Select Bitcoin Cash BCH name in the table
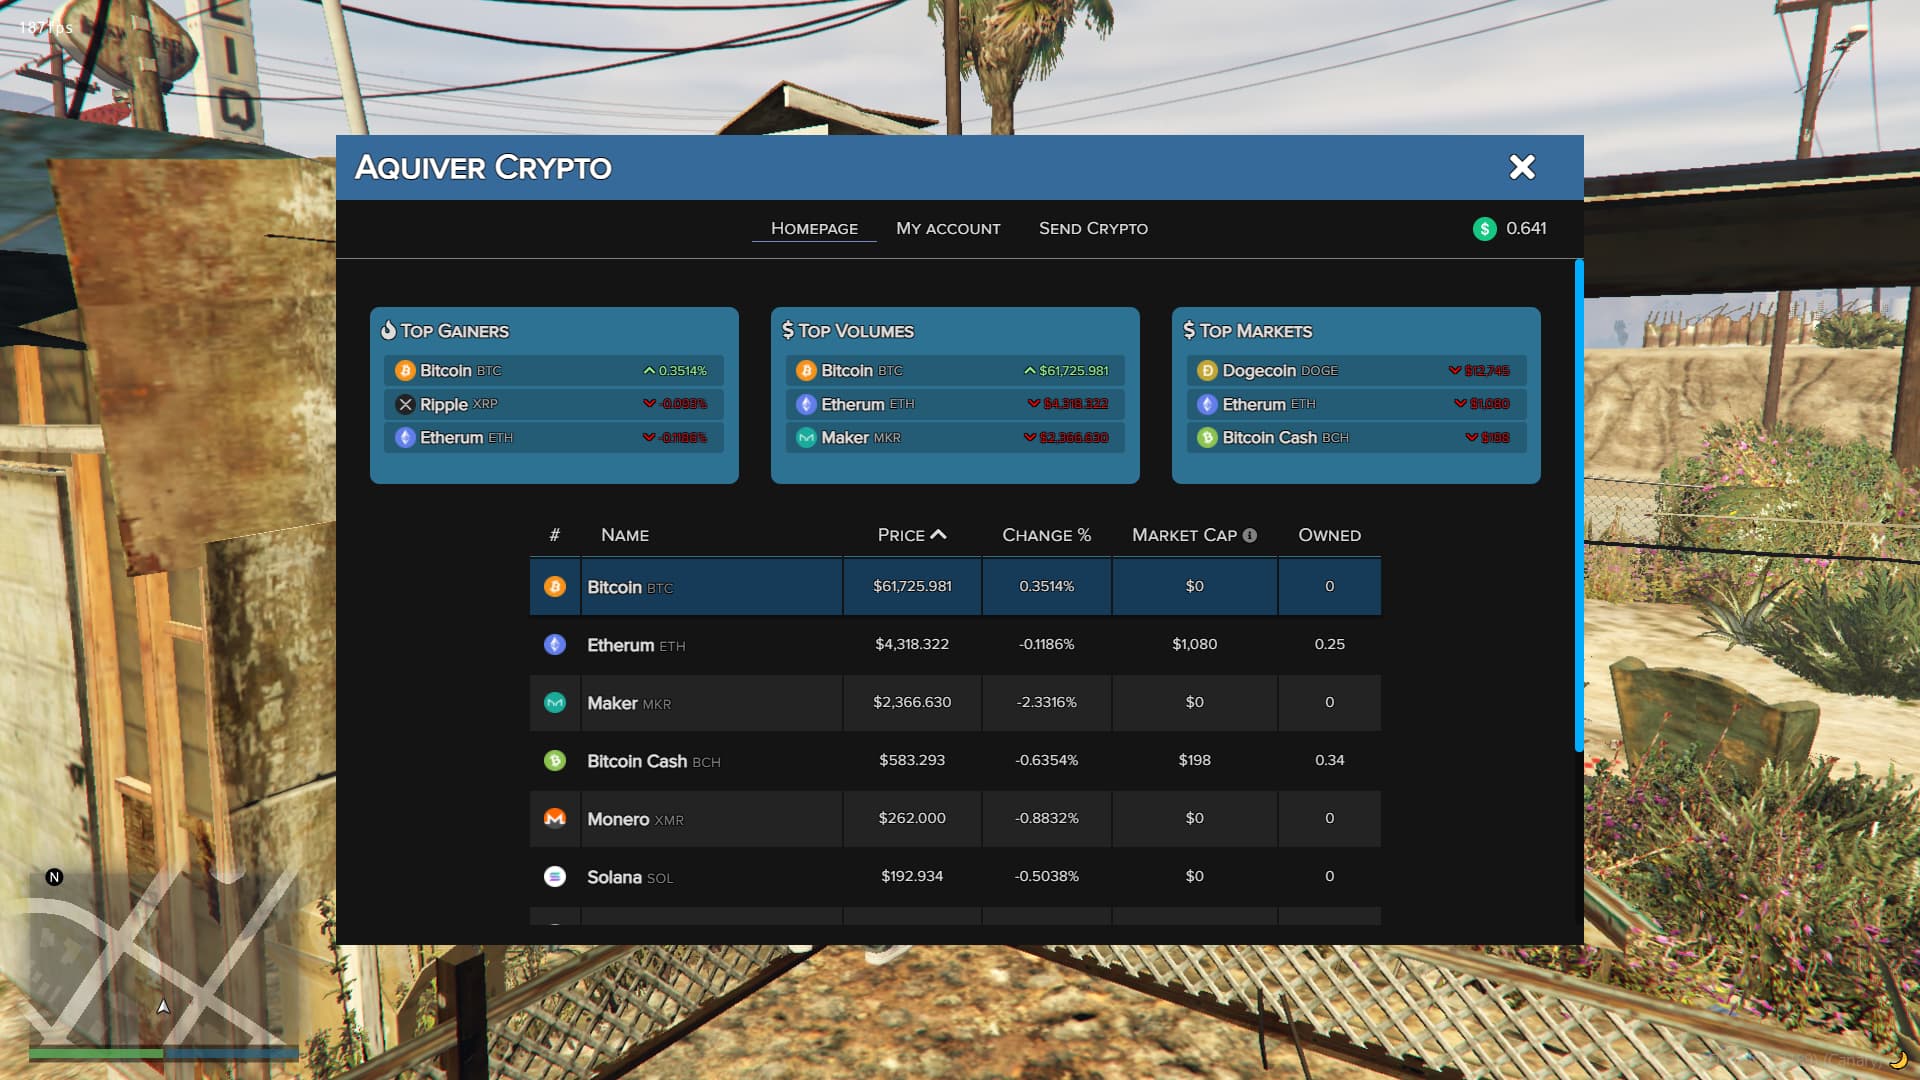 pyautogui.click(x=654, y=761)
